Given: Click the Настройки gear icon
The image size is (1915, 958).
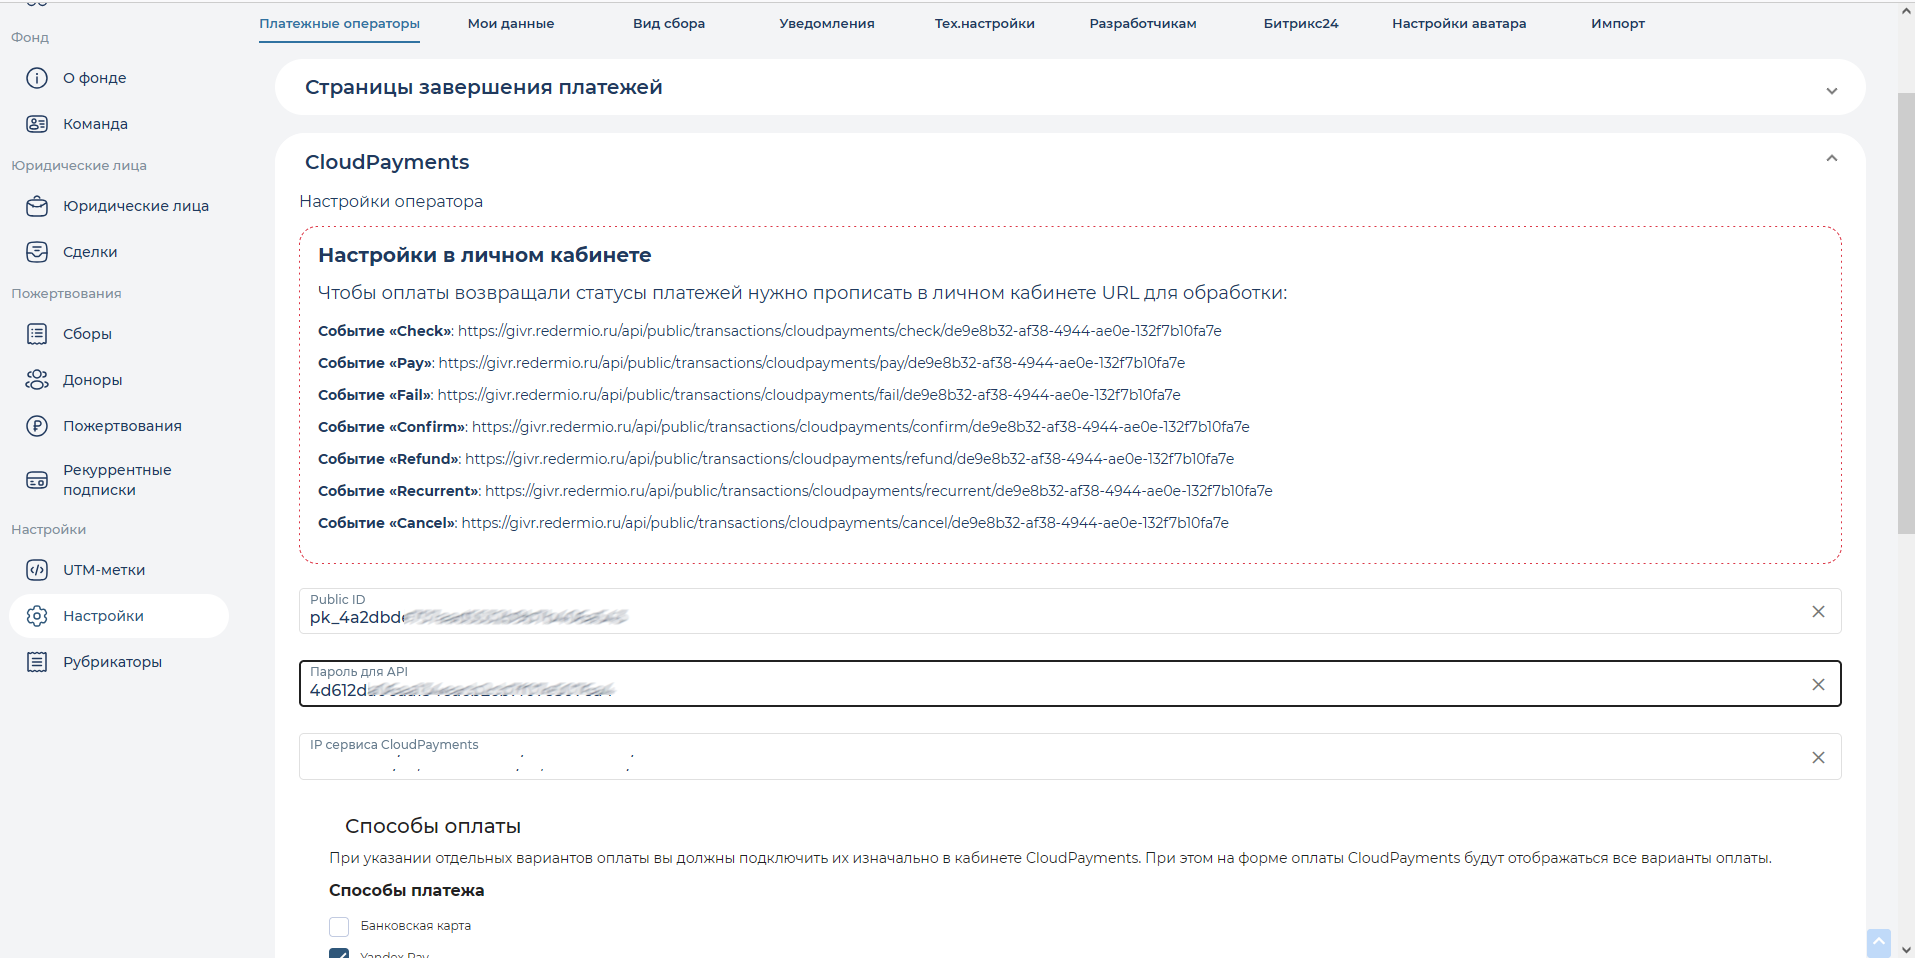Looking at the screenshot, I should [37, 616].
